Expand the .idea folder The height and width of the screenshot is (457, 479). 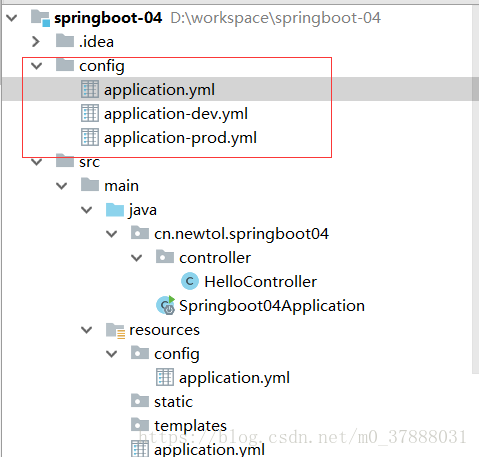pos(36,42)
